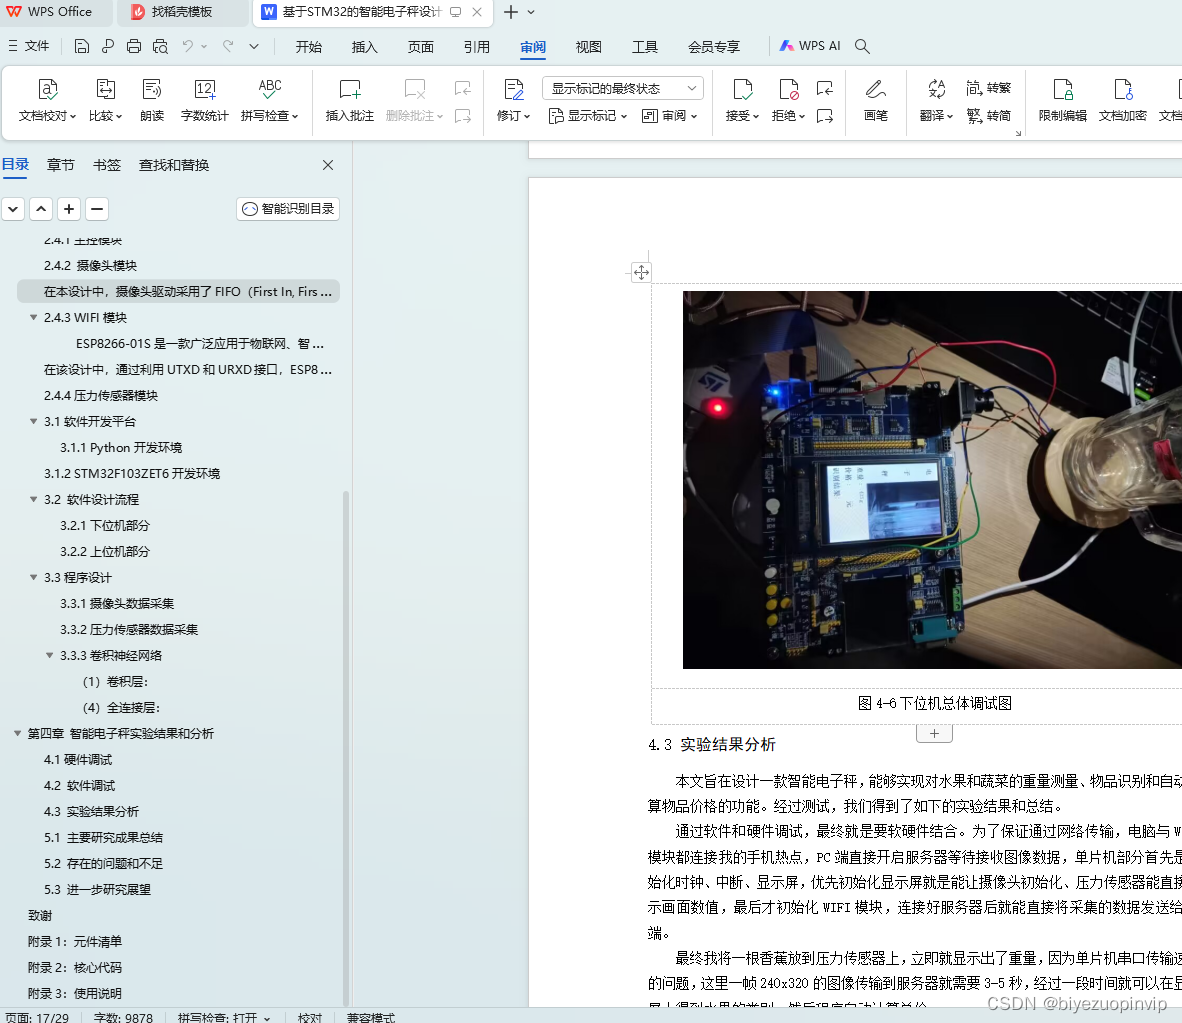Viewport: 1182px width, 1023px height.
Task: Open the 显示标记 dropdown
Action: pos(587,115)
